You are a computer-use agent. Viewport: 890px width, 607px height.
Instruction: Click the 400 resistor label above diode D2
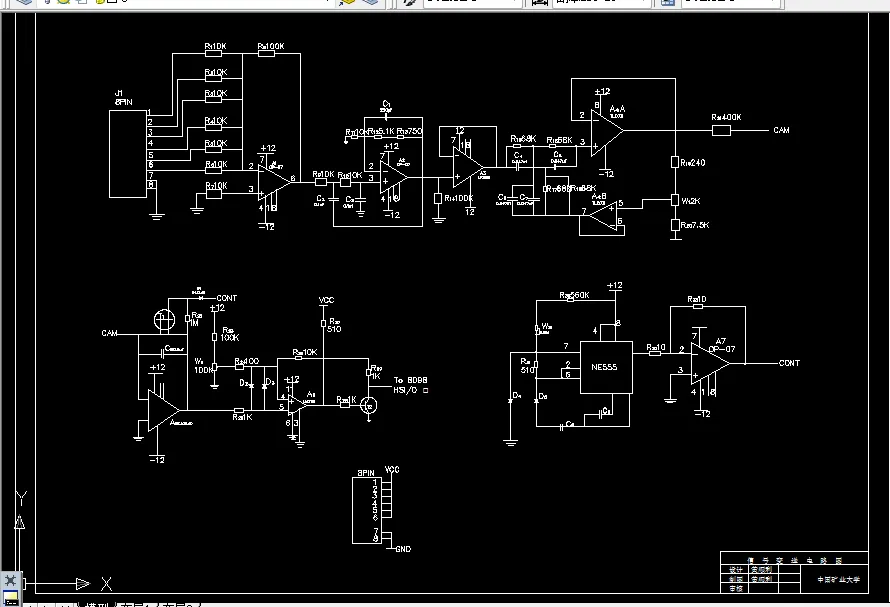point(247,361)
